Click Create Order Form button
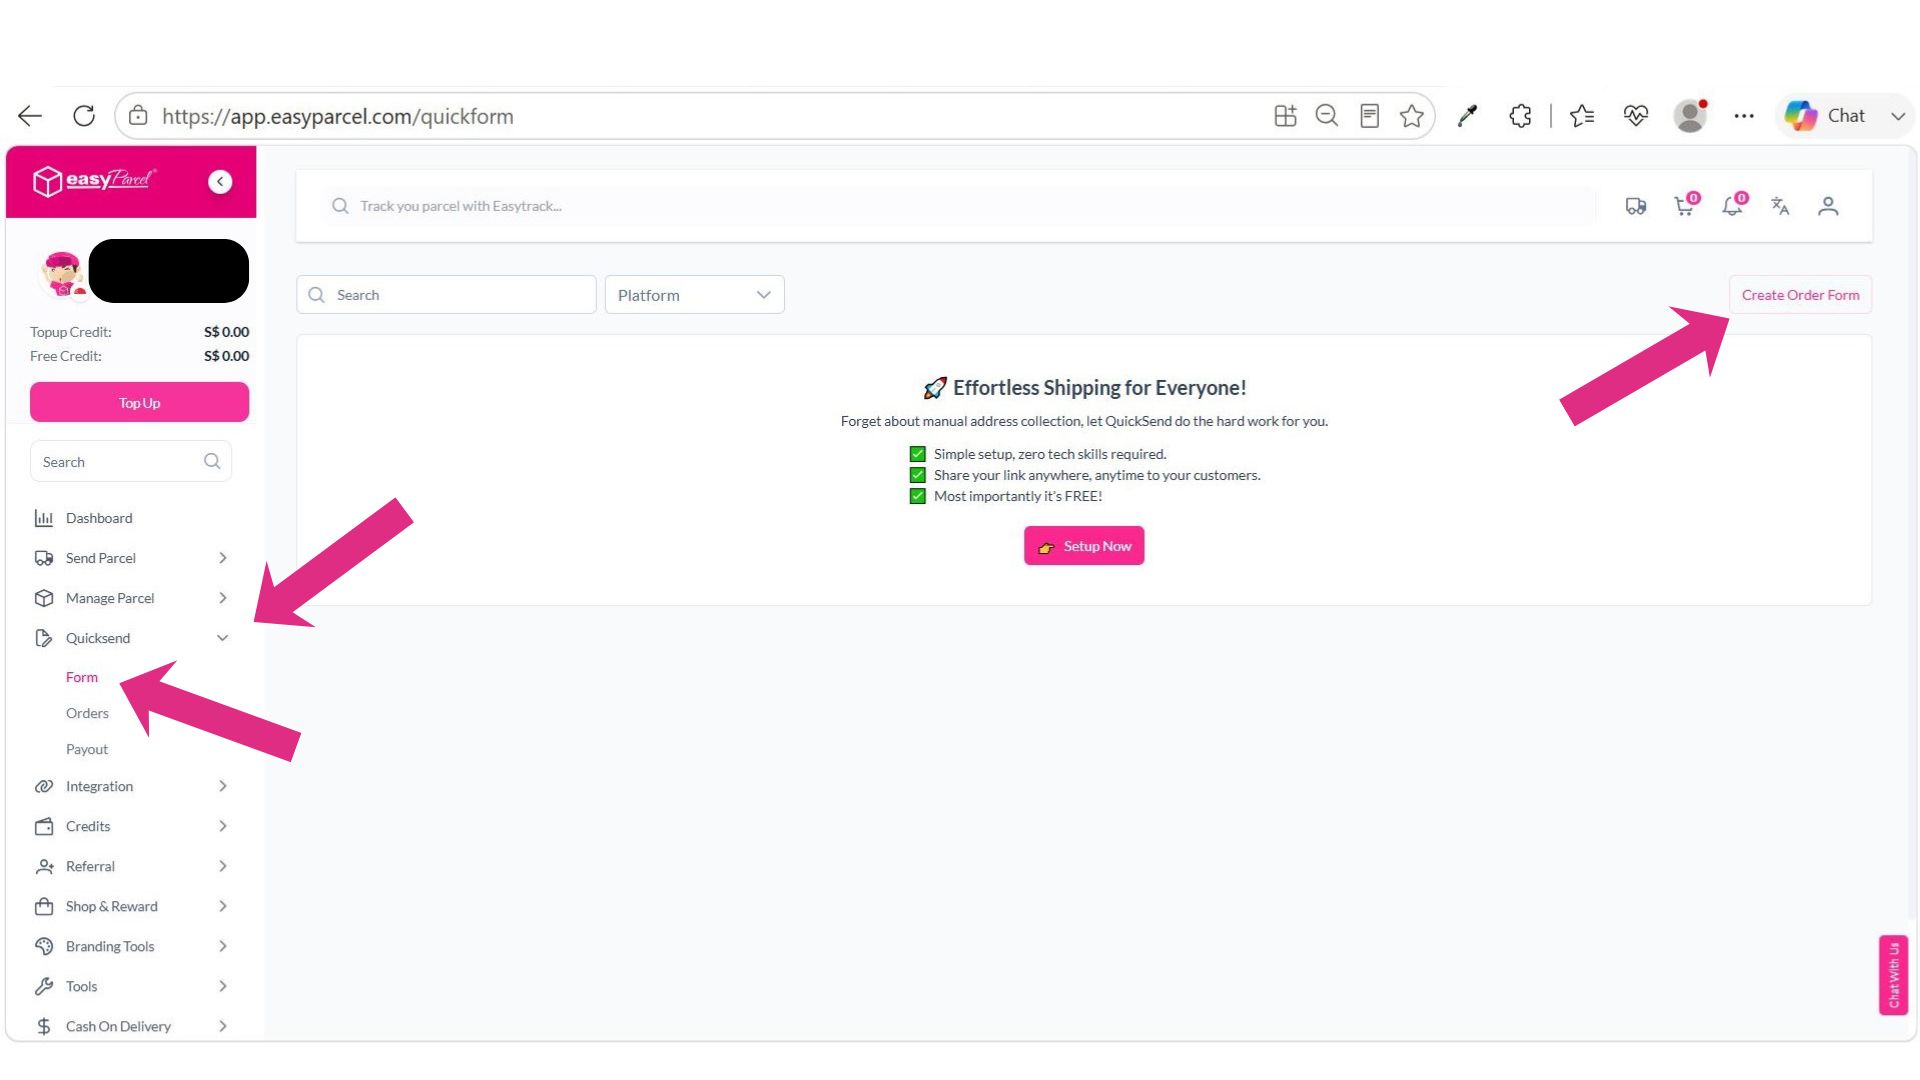 [1800, 295]
